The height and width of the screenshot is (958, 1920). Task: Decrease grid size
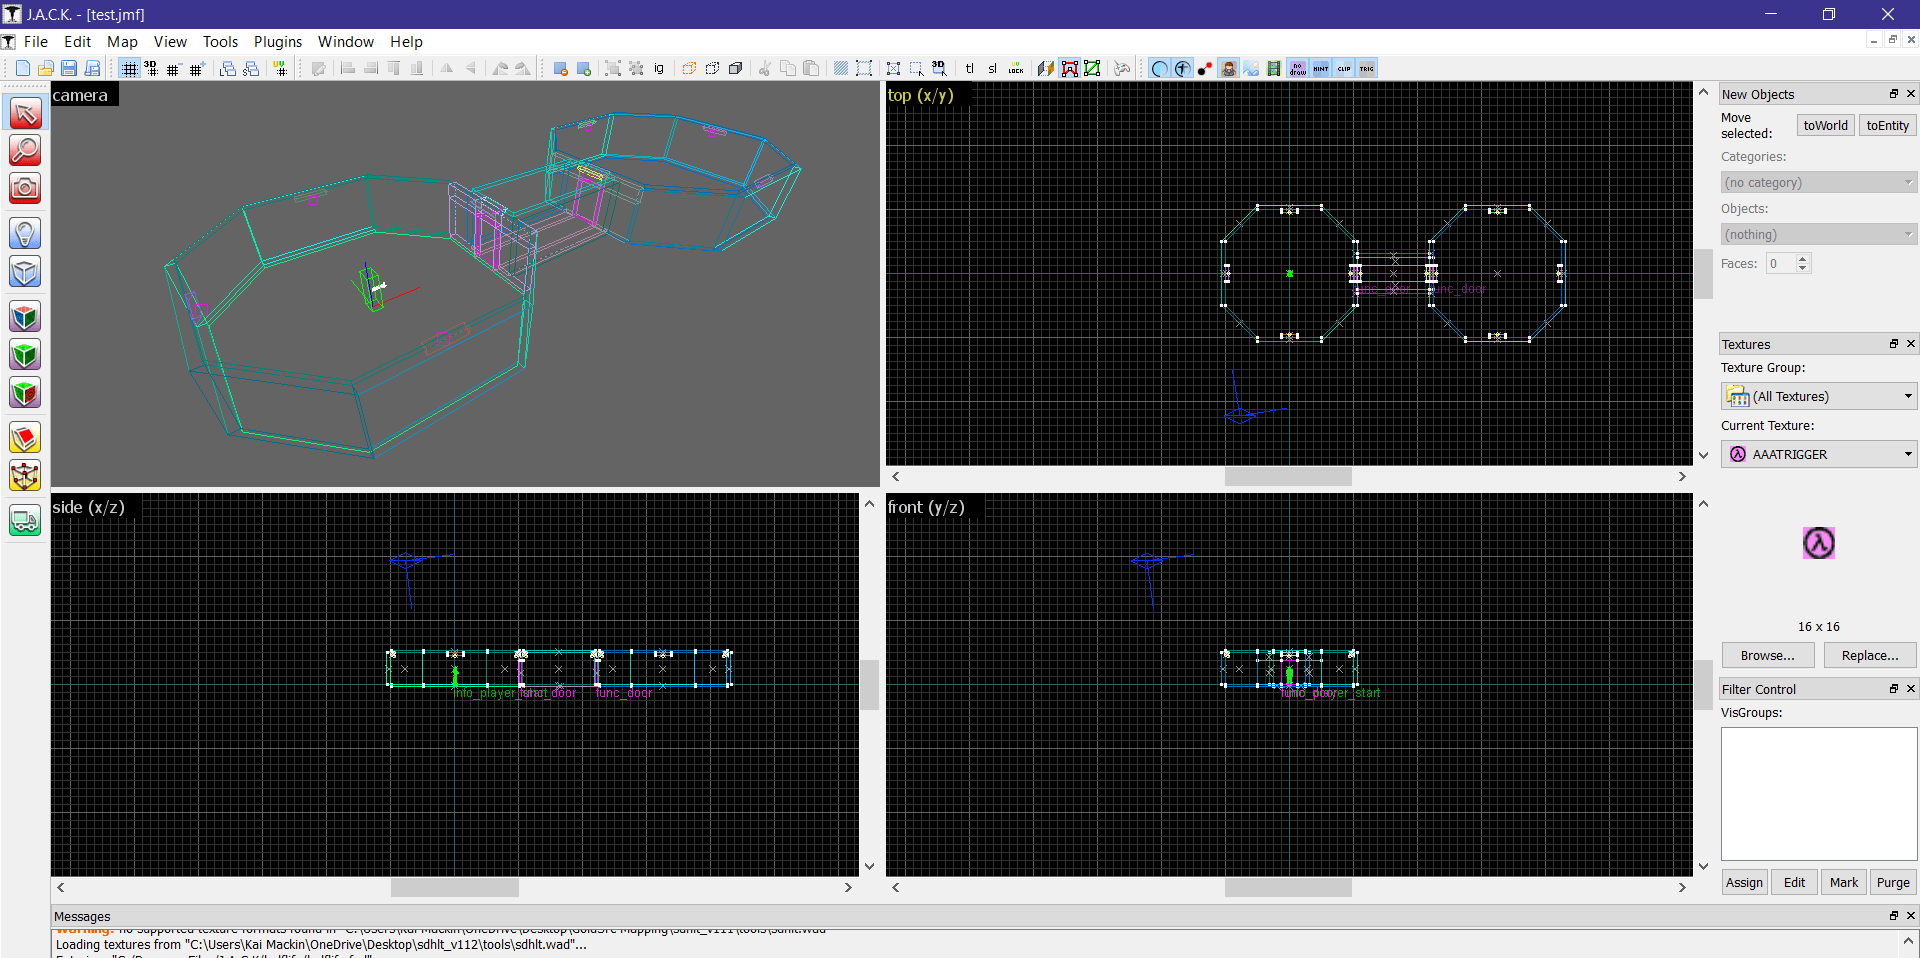(x=173, y=68)
